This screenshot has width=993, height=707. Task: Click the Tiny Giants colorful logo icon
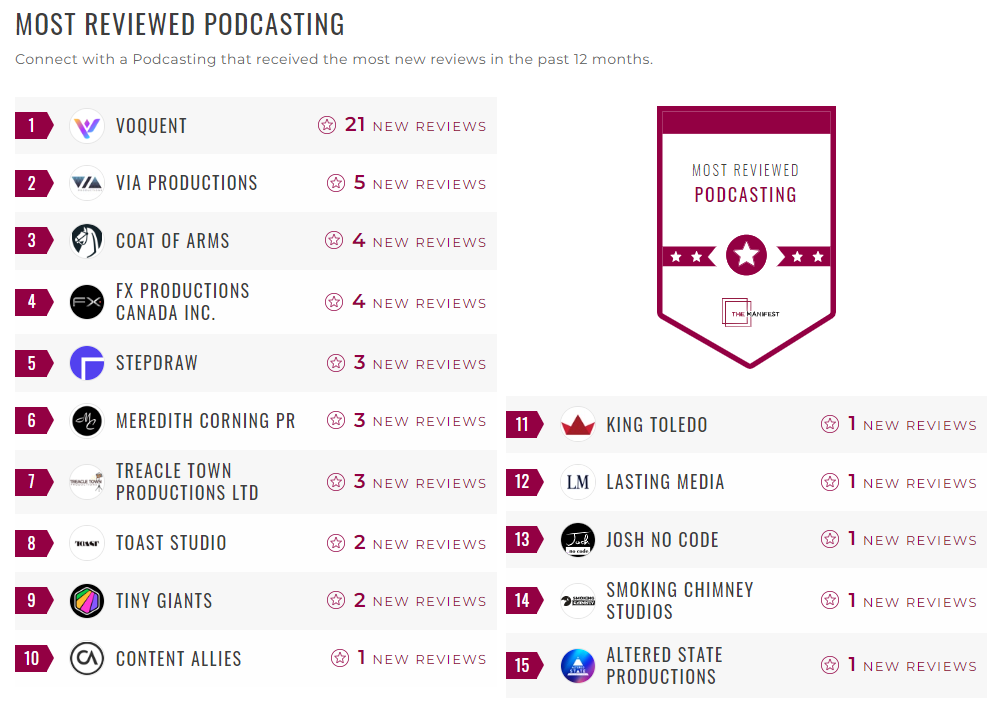click(87, 601)
